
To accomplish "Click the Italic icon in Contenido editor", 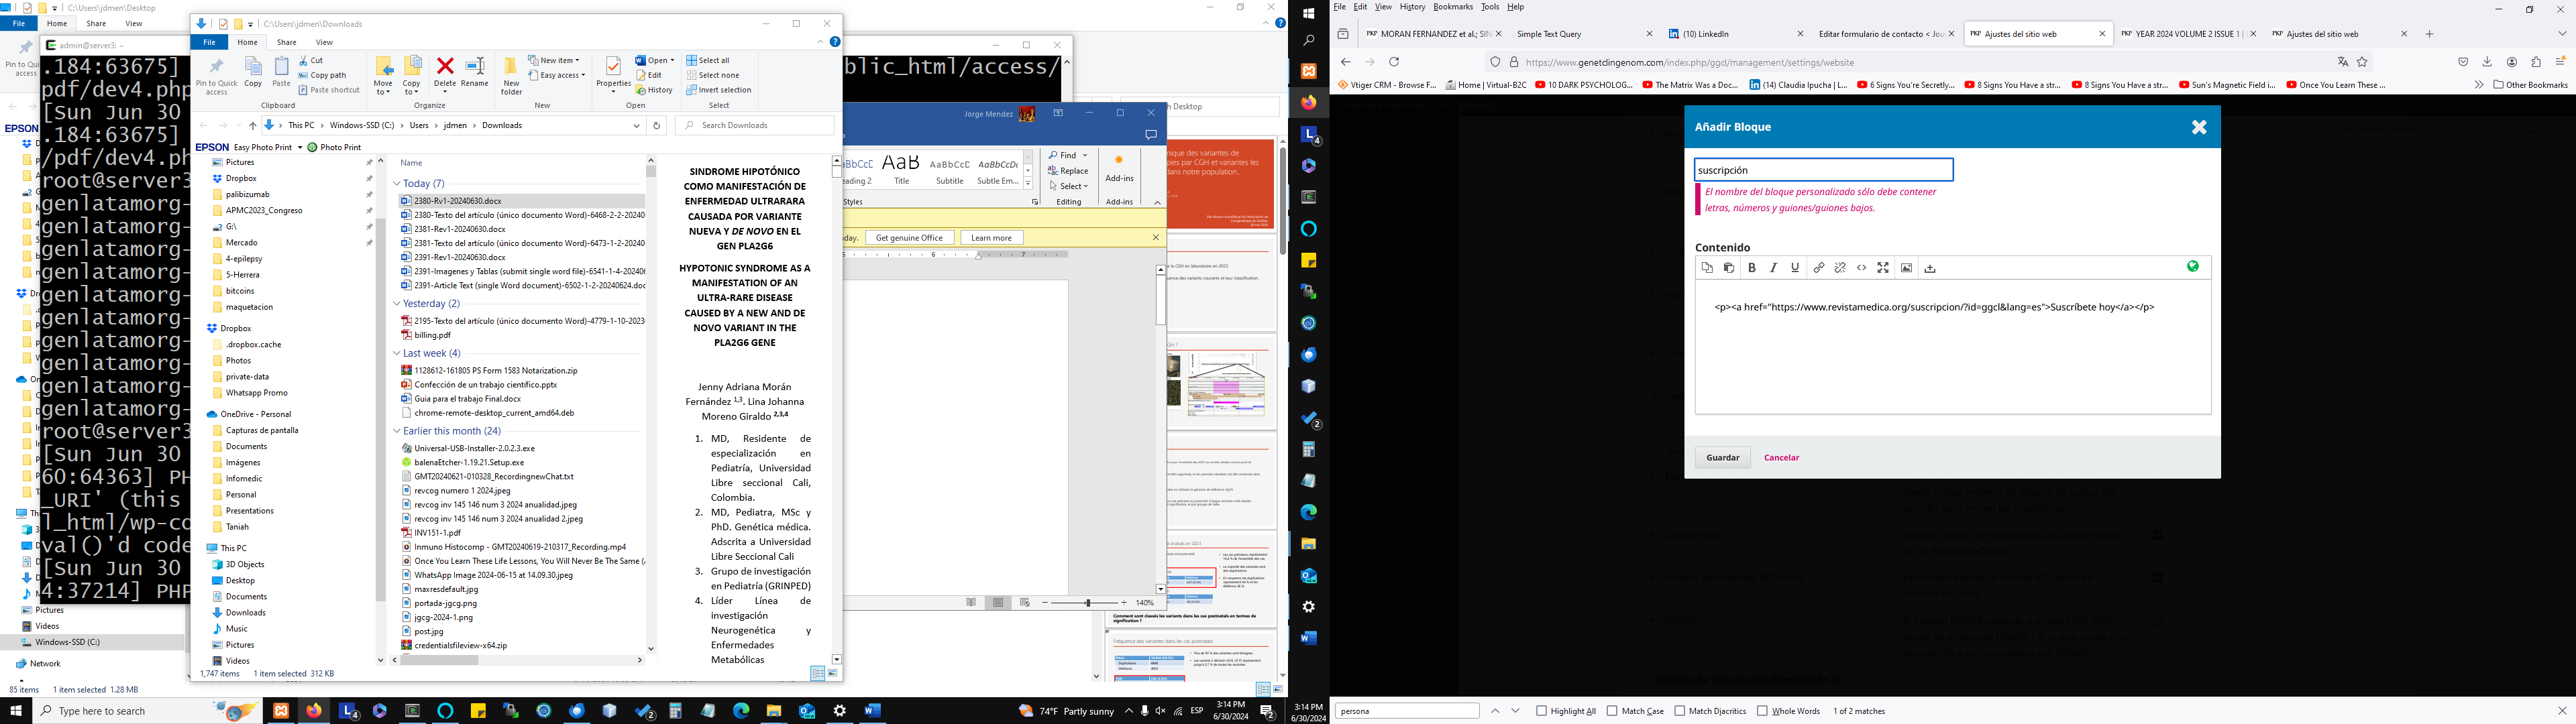I will (1774, 268).
